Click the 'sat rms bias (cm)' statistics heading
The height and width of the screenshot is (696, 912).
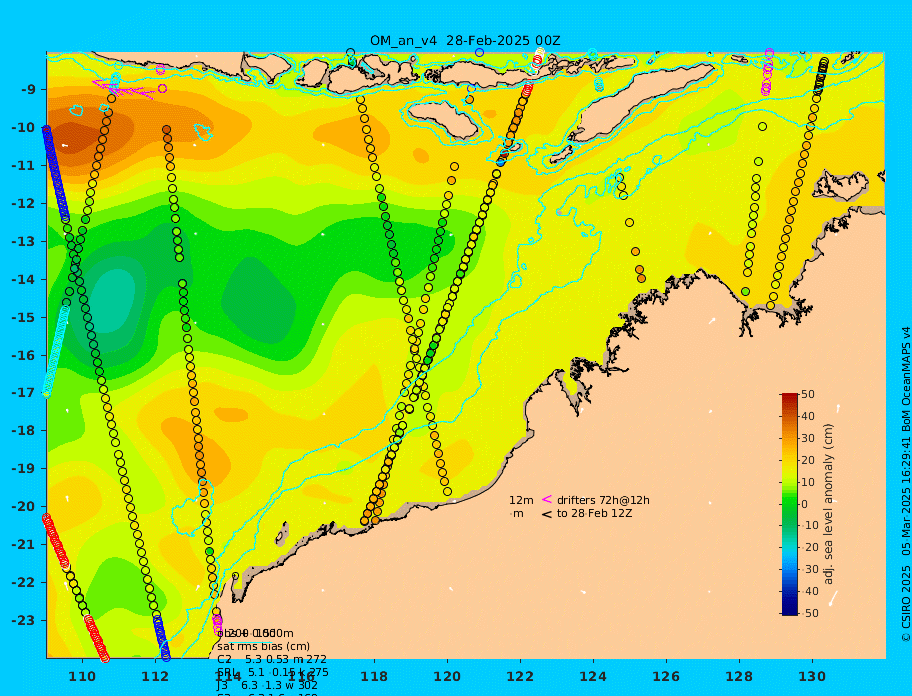(x=263, y=646)
